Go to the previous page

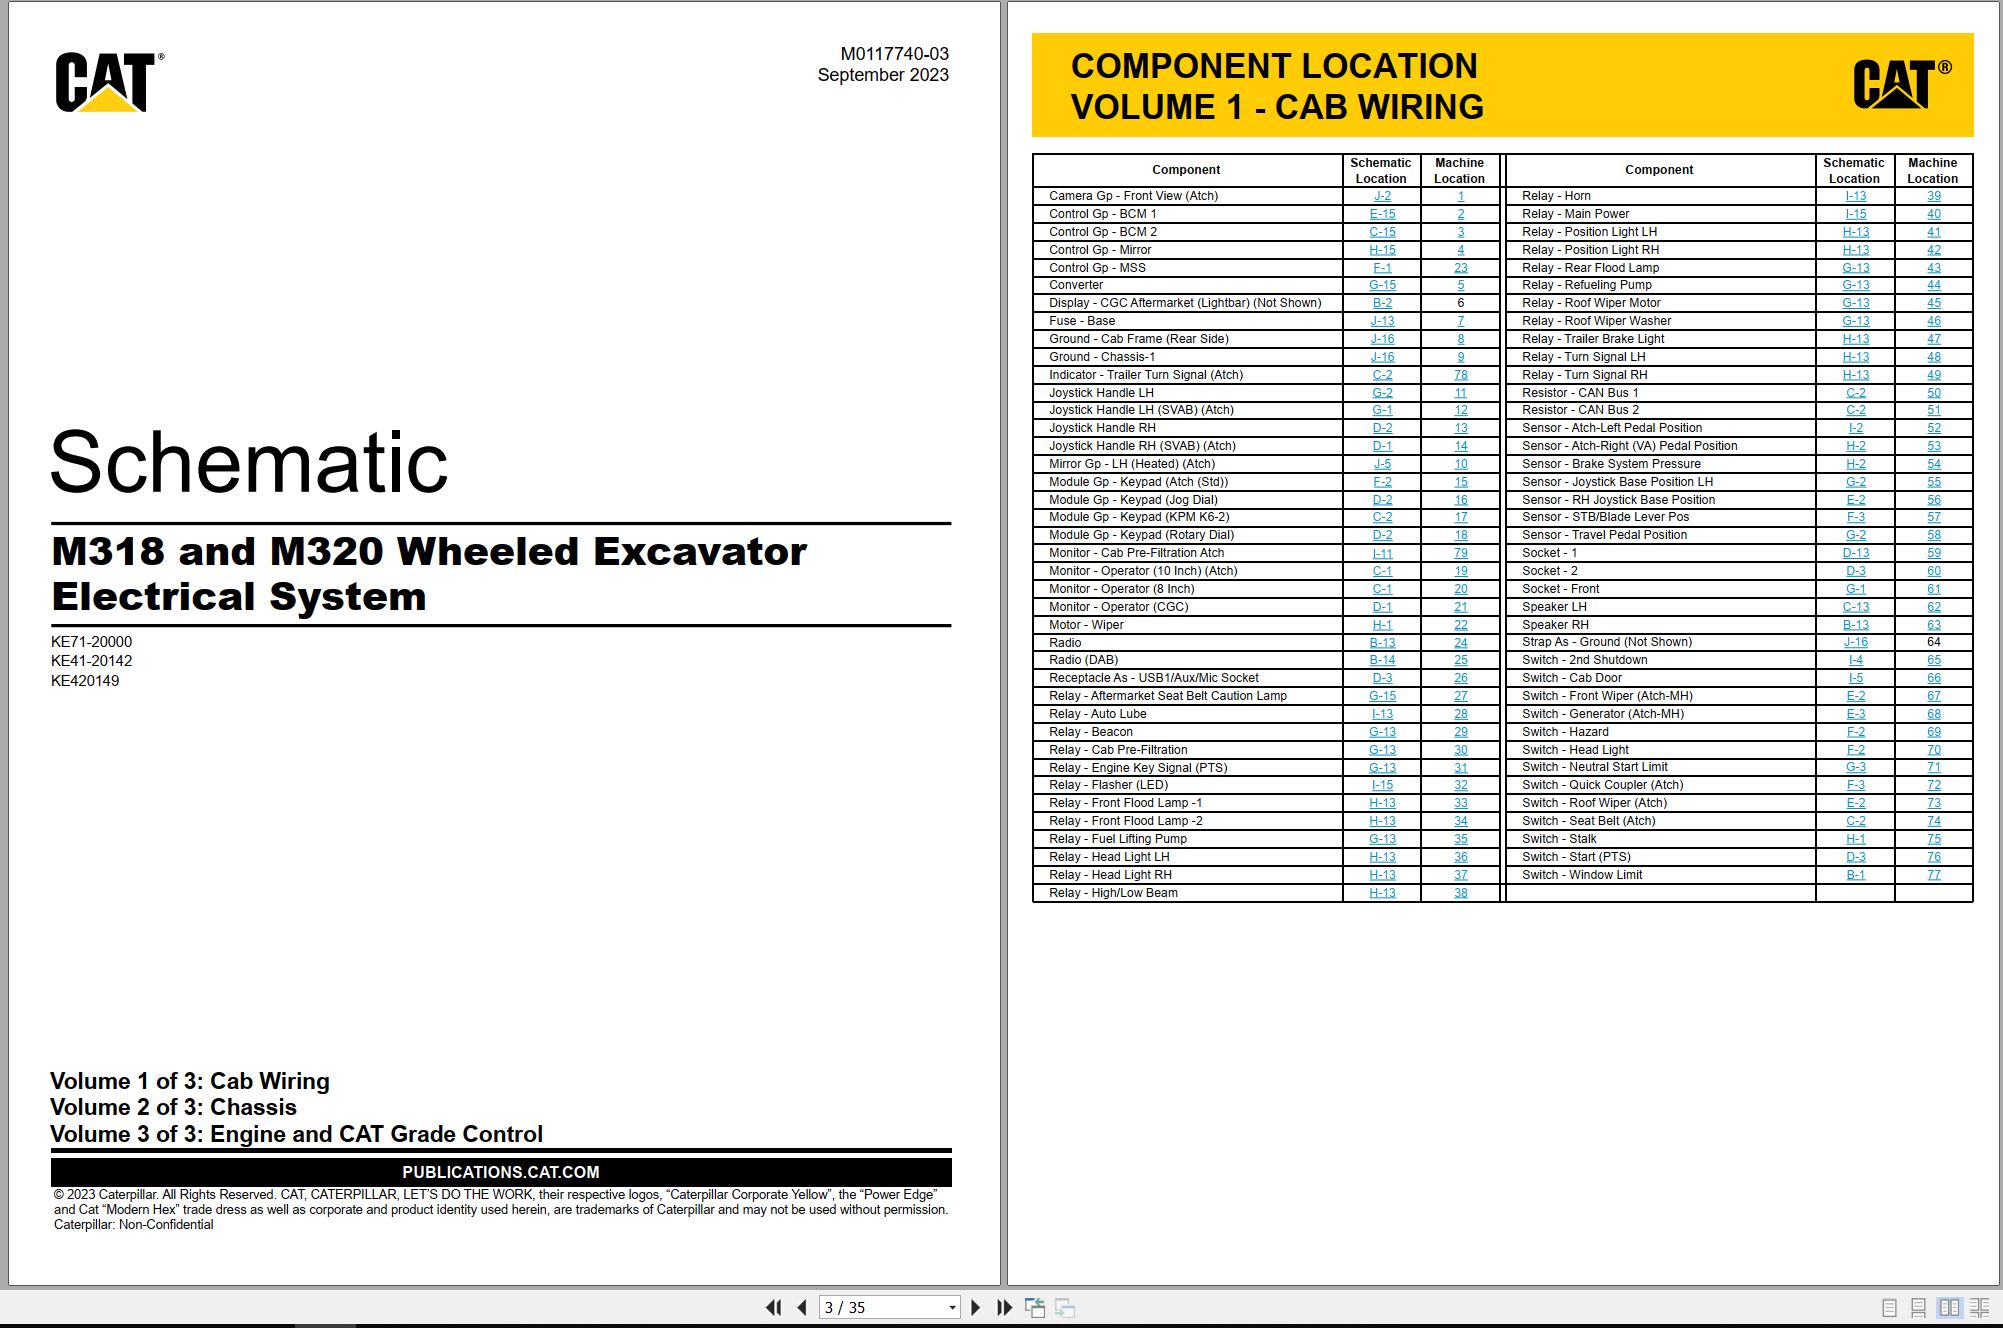802,1307
